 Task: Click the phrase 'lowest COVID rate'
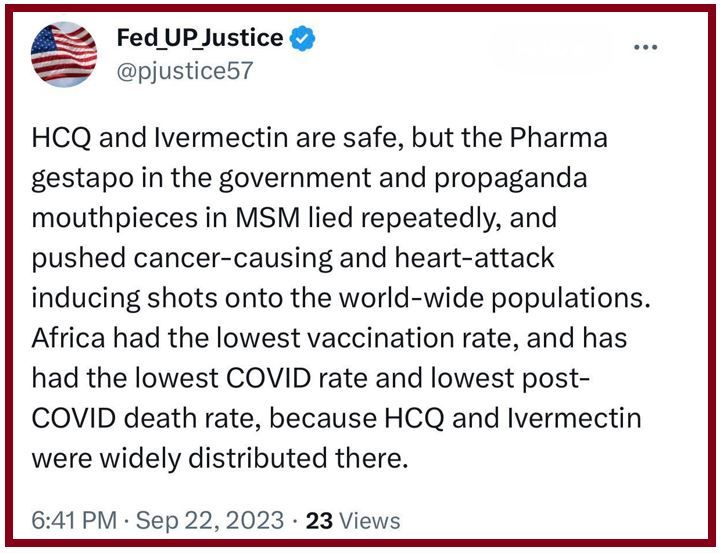[x=260, y=378]
